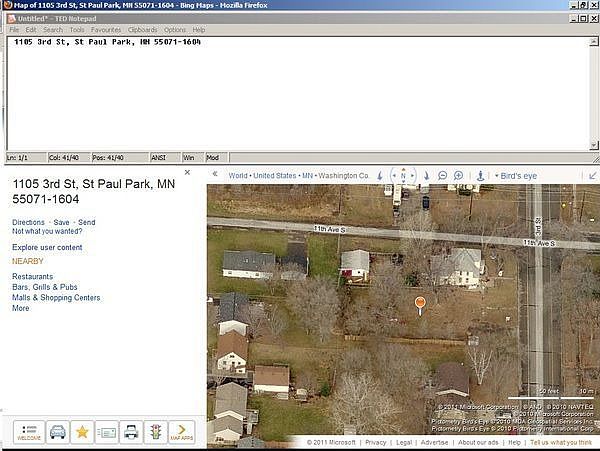The width and height of the screenshot is (600, 451).
Task: Click 'Col: 41/40' status field
Action: [x=69, y=158]
